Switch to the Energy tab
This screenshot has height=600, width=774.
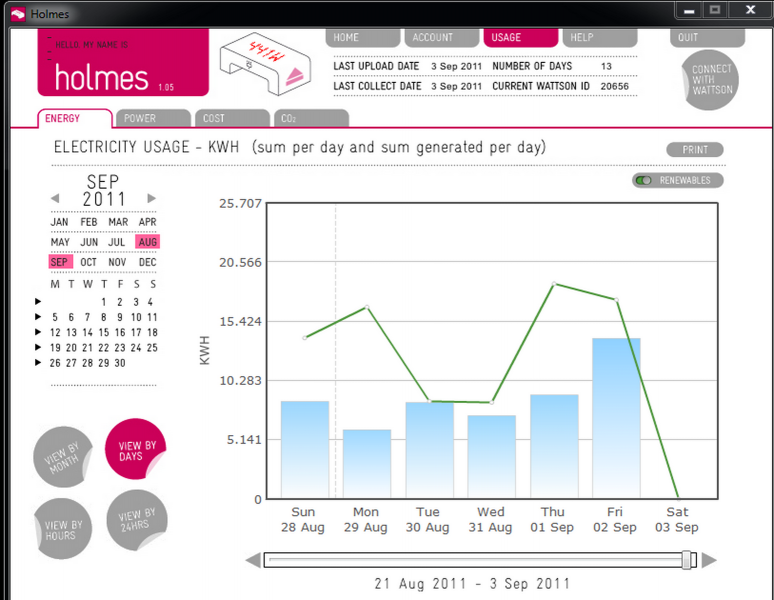tap(75, 118)
